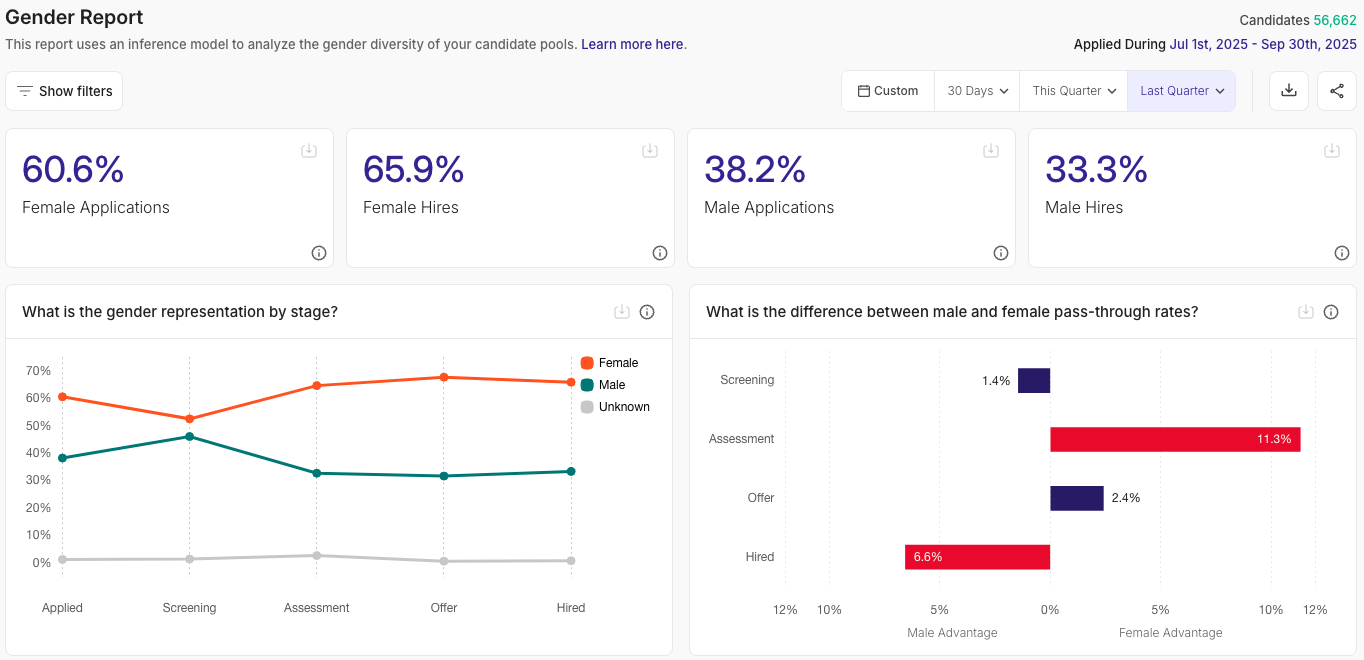
Task: Open the This Quarter dropdown
Action: pos(1074,91)
